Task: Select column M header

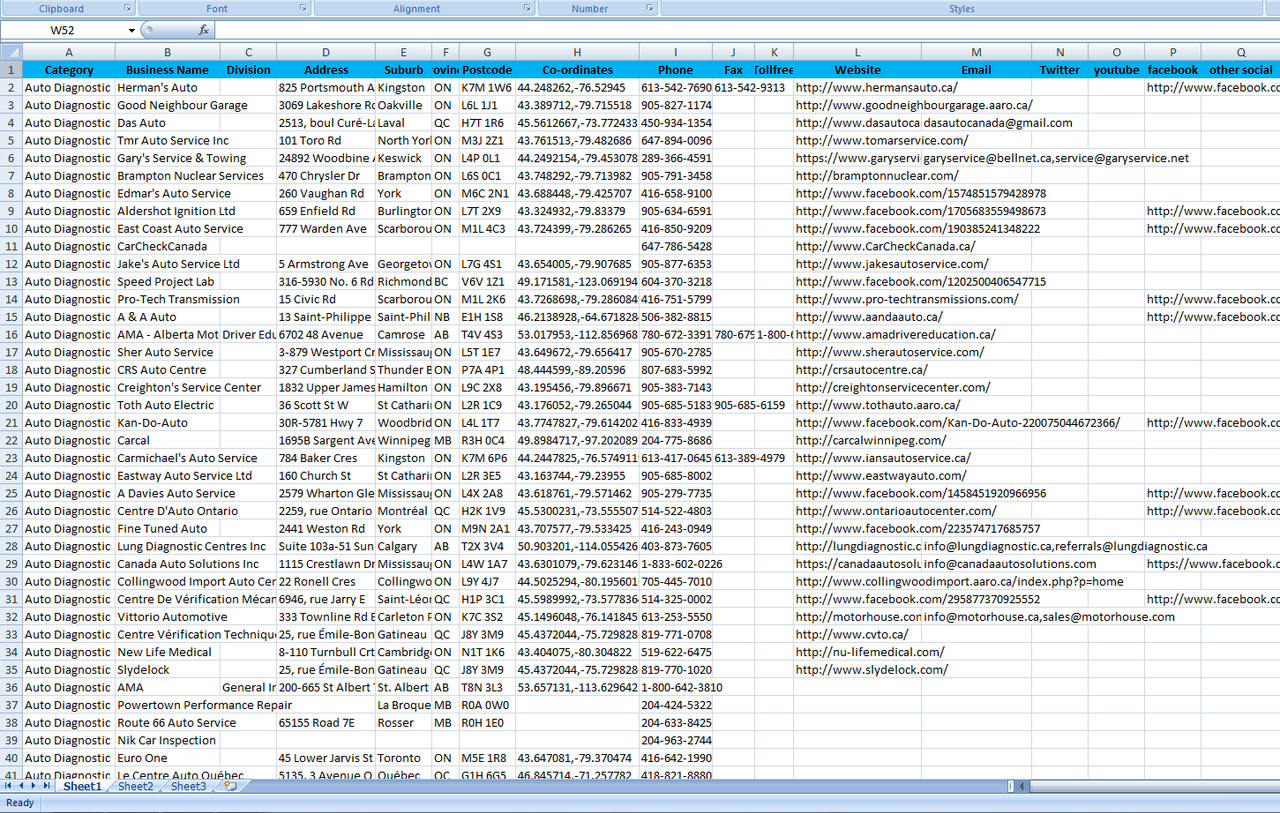Action: [976, 52]
